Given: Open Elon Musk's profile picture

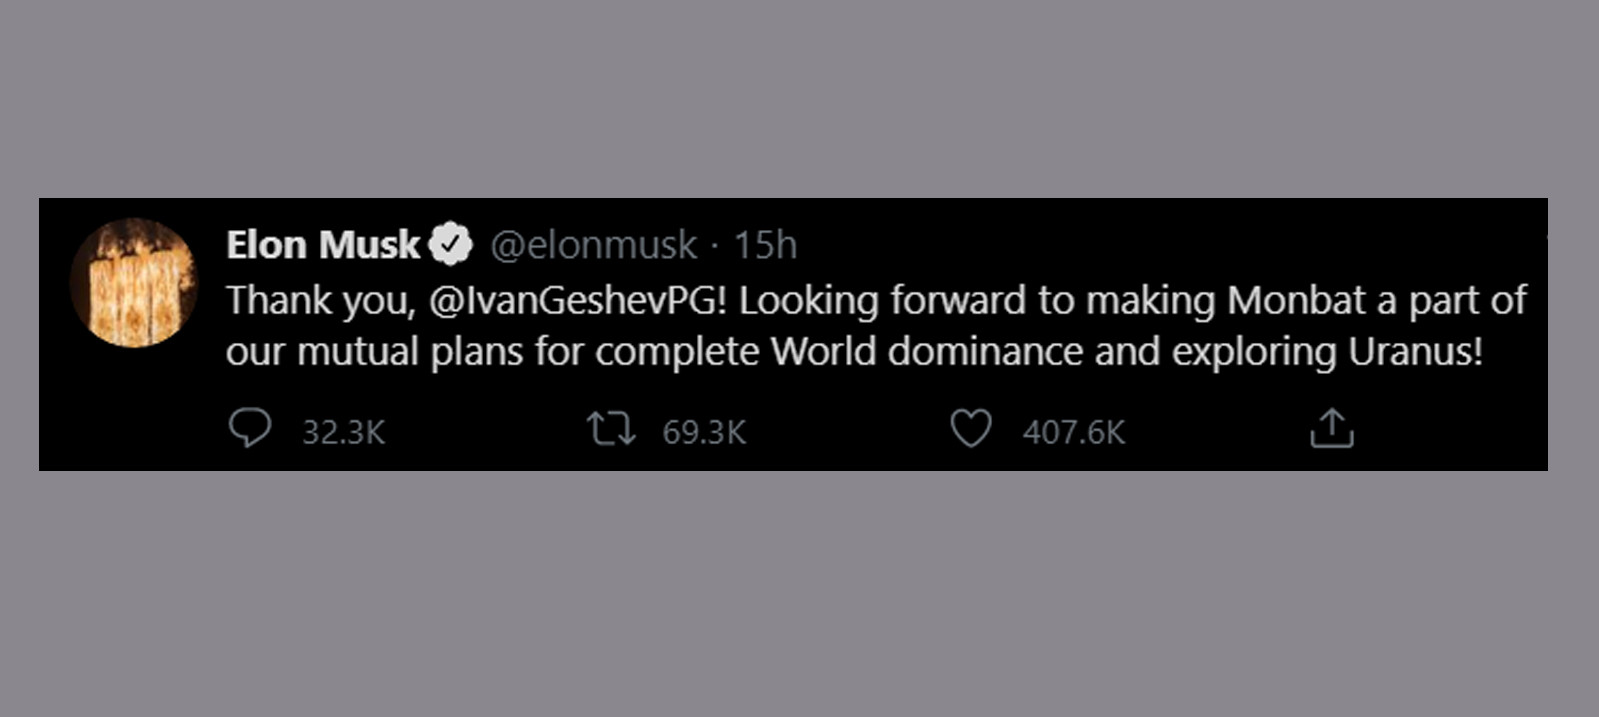Looking at the screenshot, I should [134, 283].
